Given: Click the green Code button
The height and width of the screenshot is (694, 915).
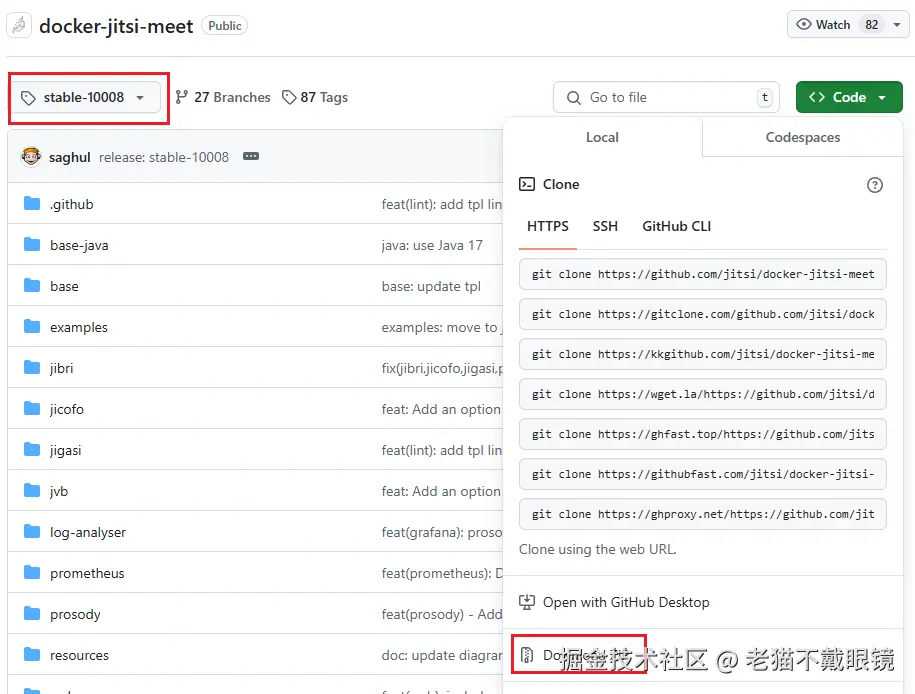Looking at the screenshot, I should (x=849, y=97).
